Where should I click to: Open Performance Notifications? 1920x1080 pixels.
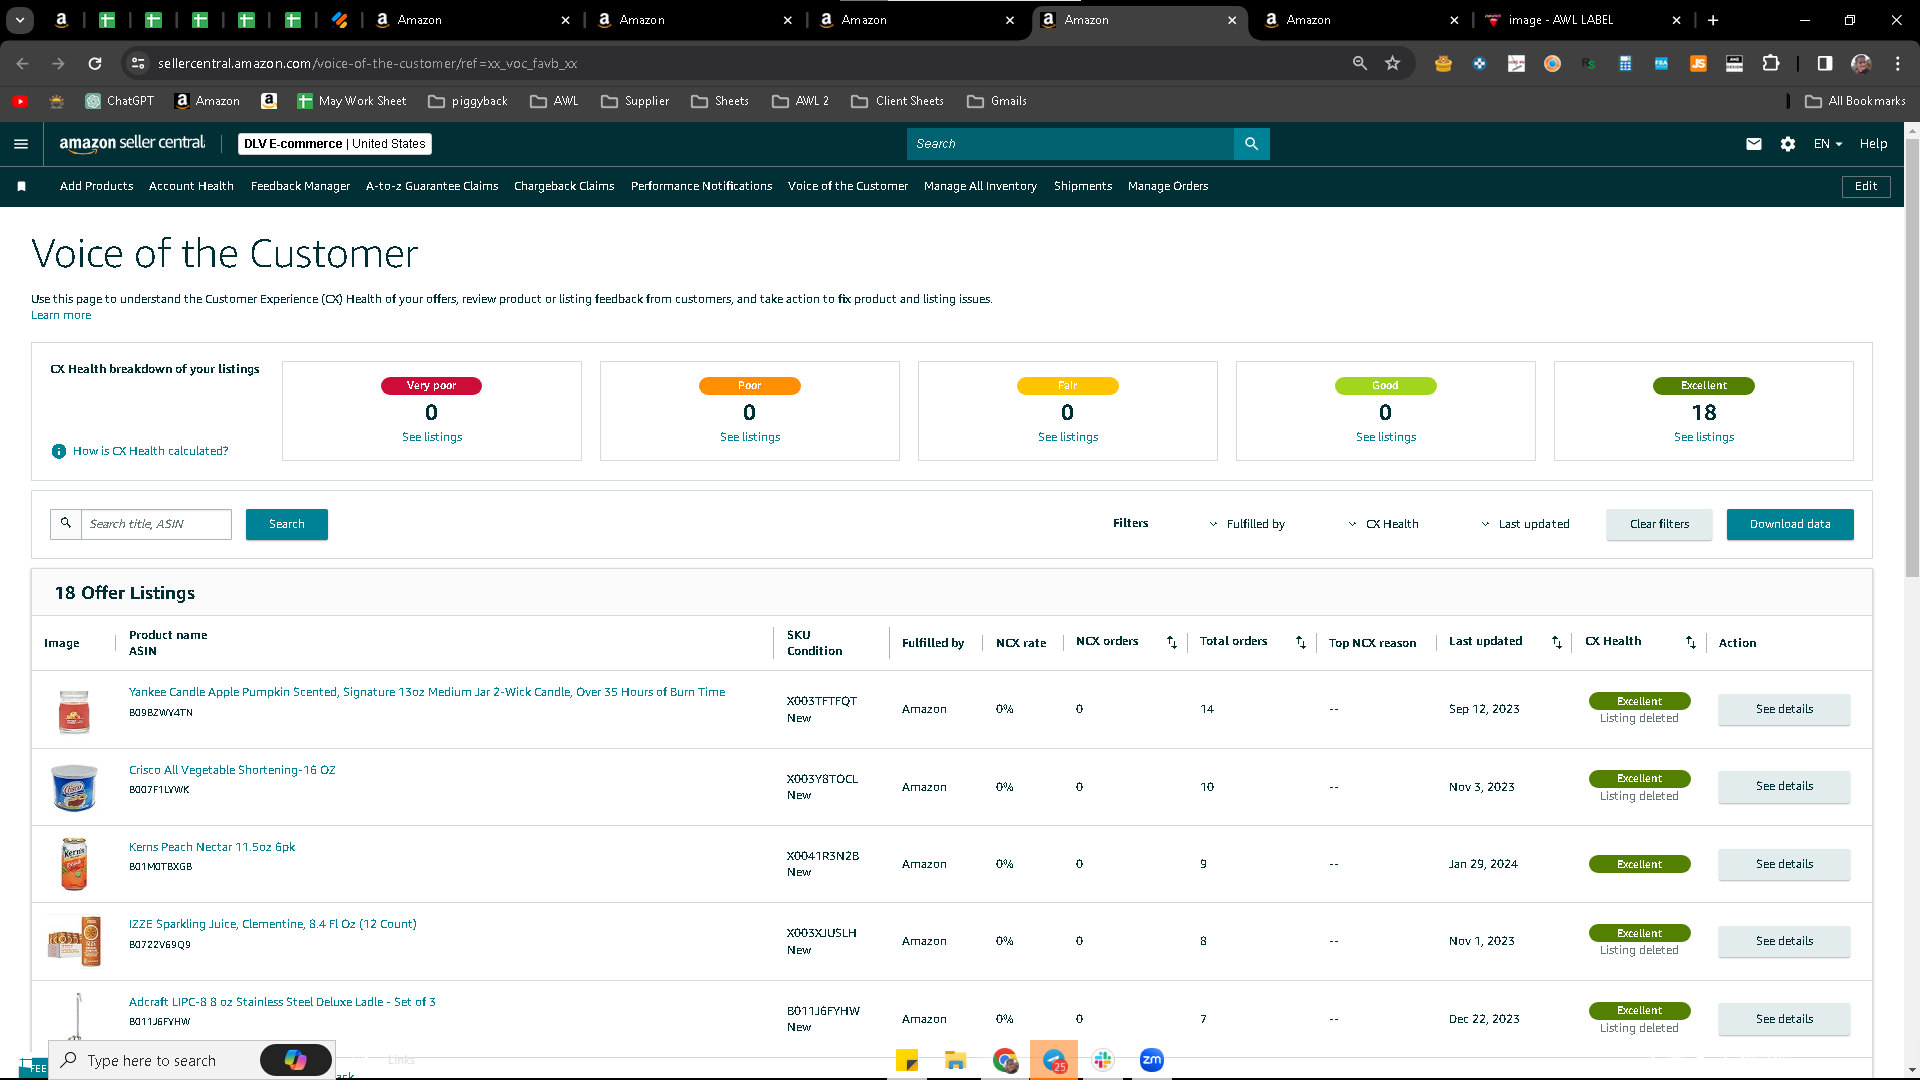pos(701,186)
